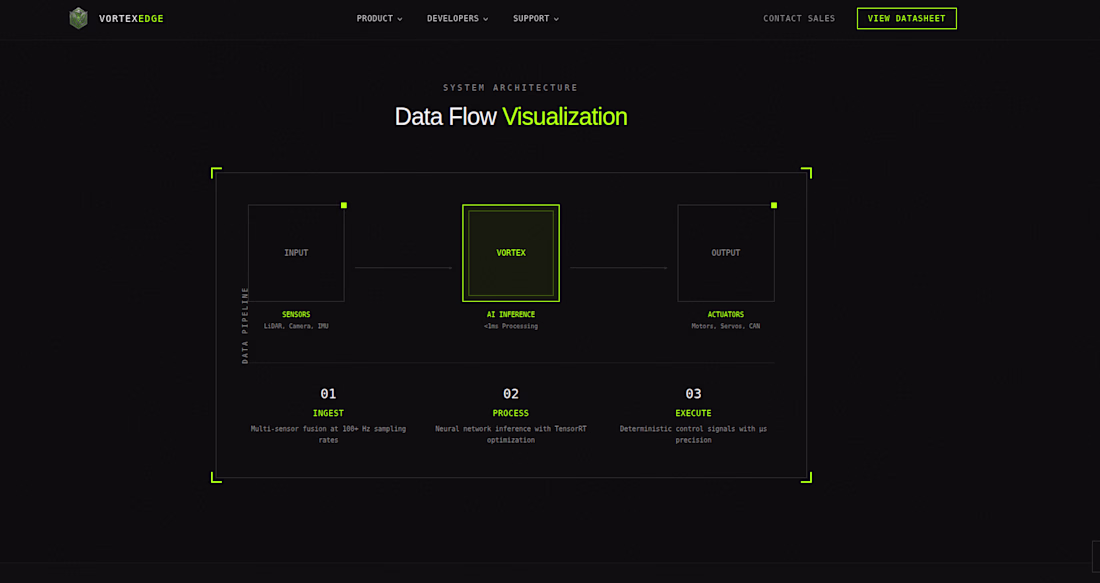Select the INPUT node box

(296, 253)
